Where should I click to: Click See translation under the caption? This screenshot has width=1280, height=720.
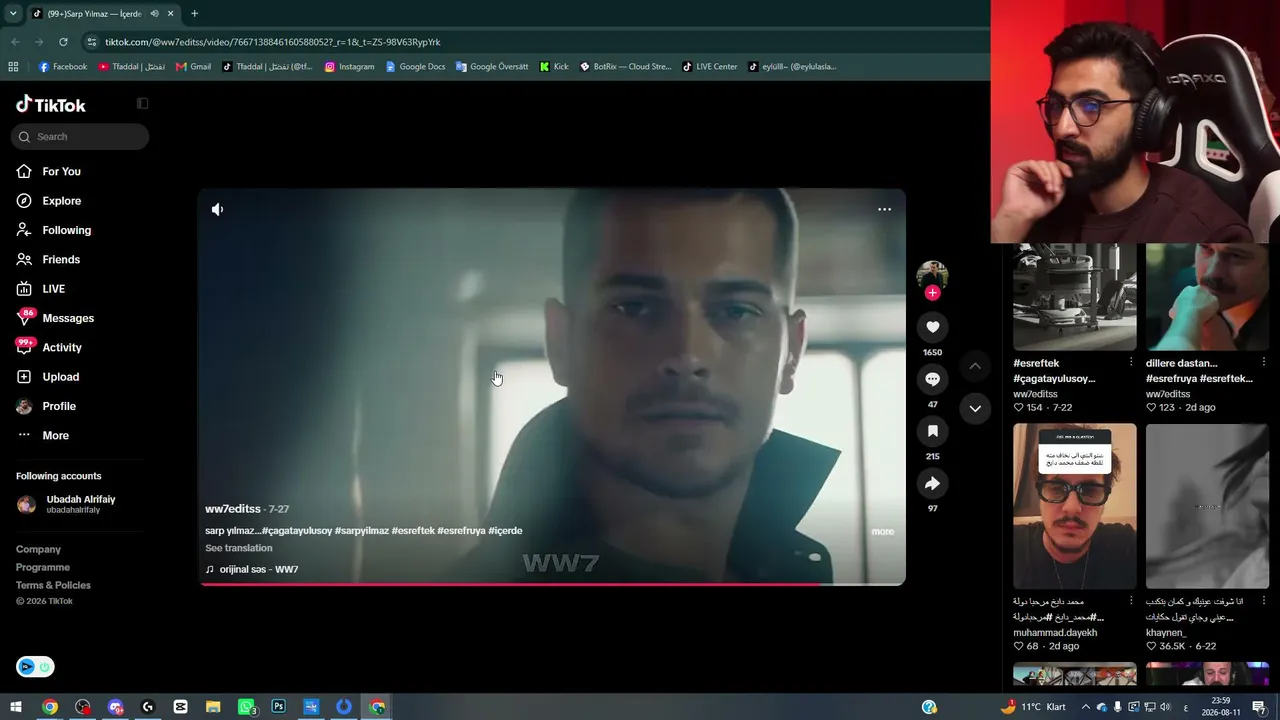tap(238, 548)
